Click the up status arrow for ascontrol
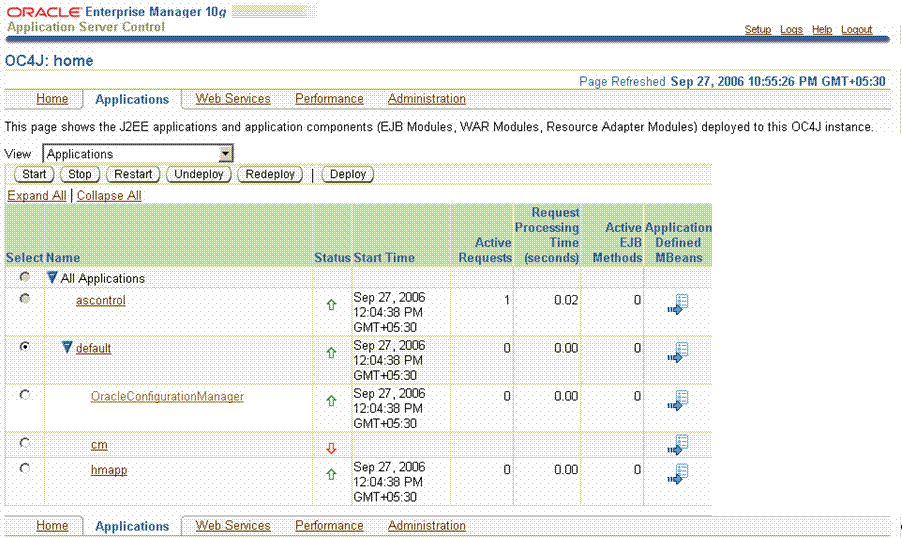The height and width of the screenshot is (538, 902). [331, 305]
